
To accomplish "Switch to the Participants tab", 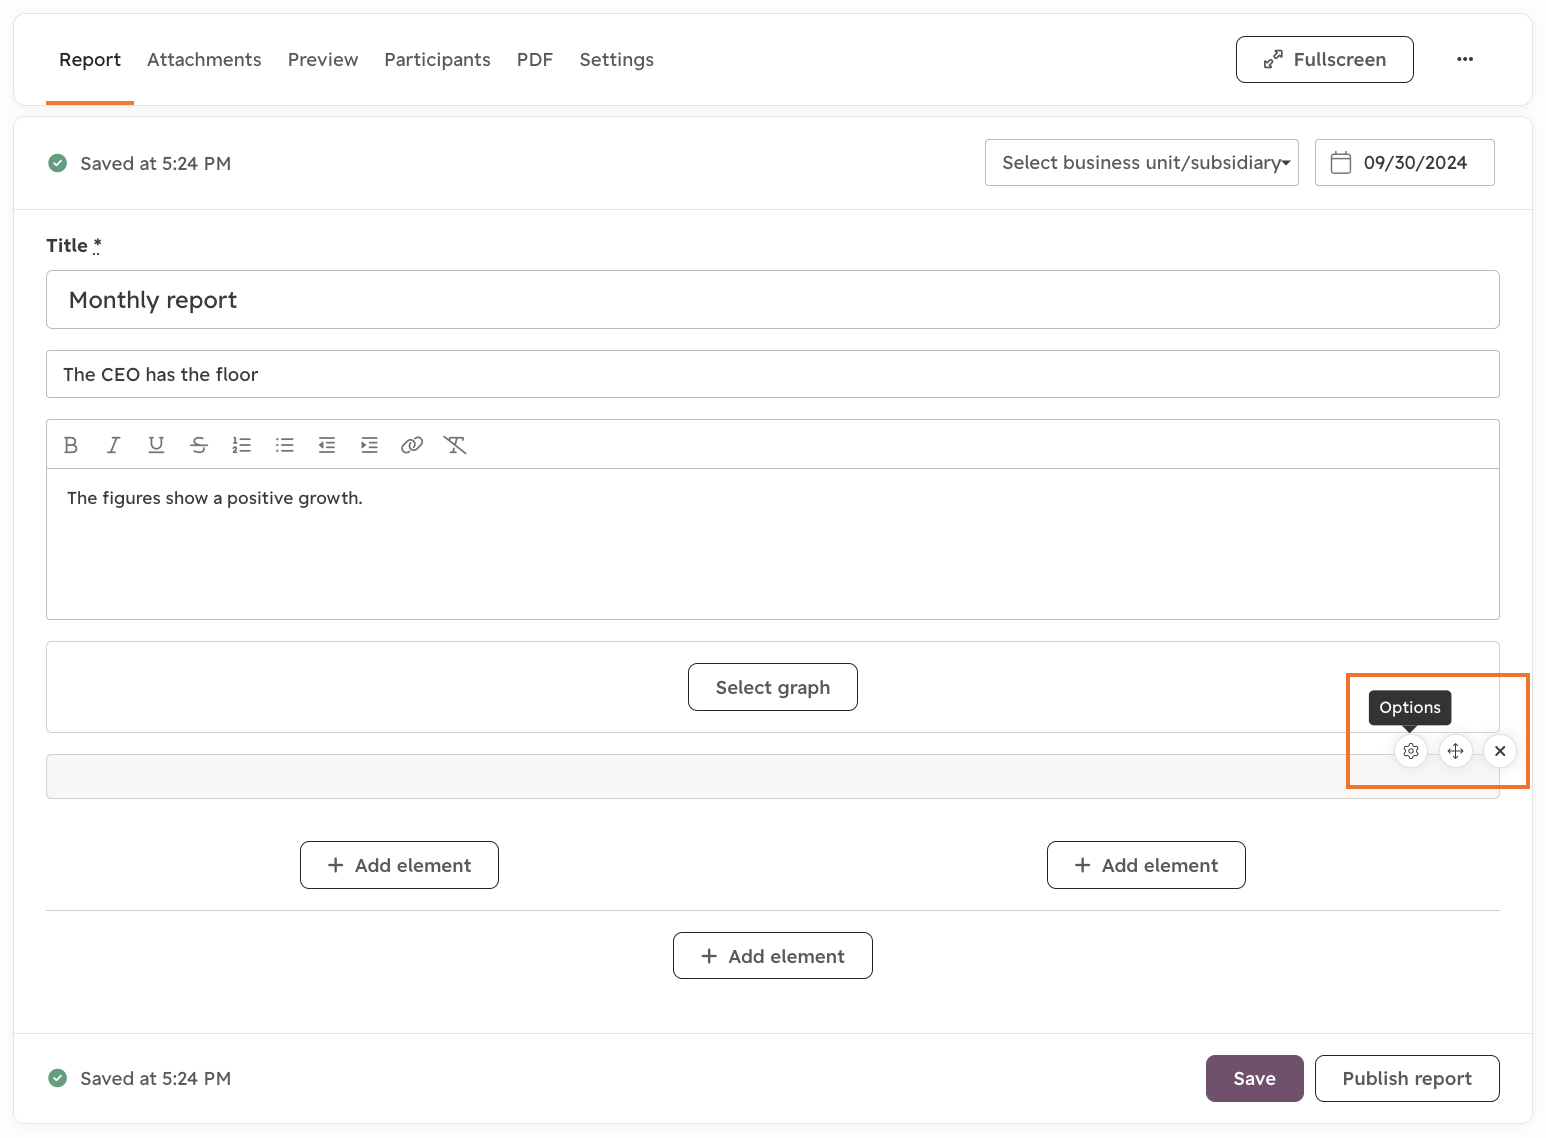I will (437, 60).
